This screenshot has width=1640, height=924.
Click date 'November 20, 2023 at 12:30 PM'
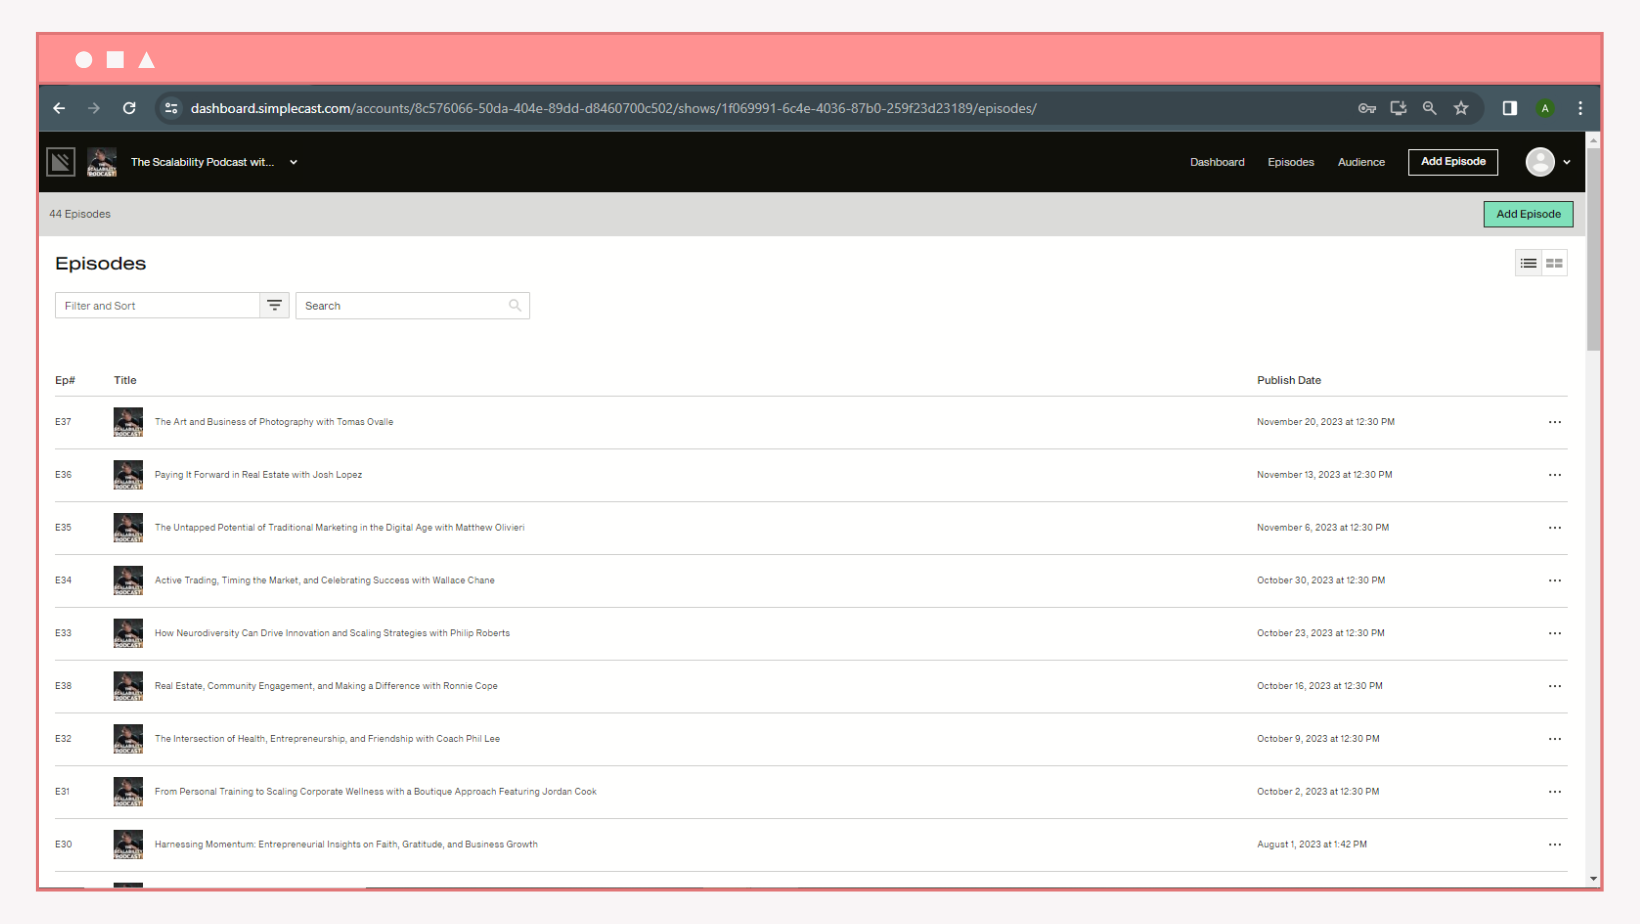coord(1325,422)
